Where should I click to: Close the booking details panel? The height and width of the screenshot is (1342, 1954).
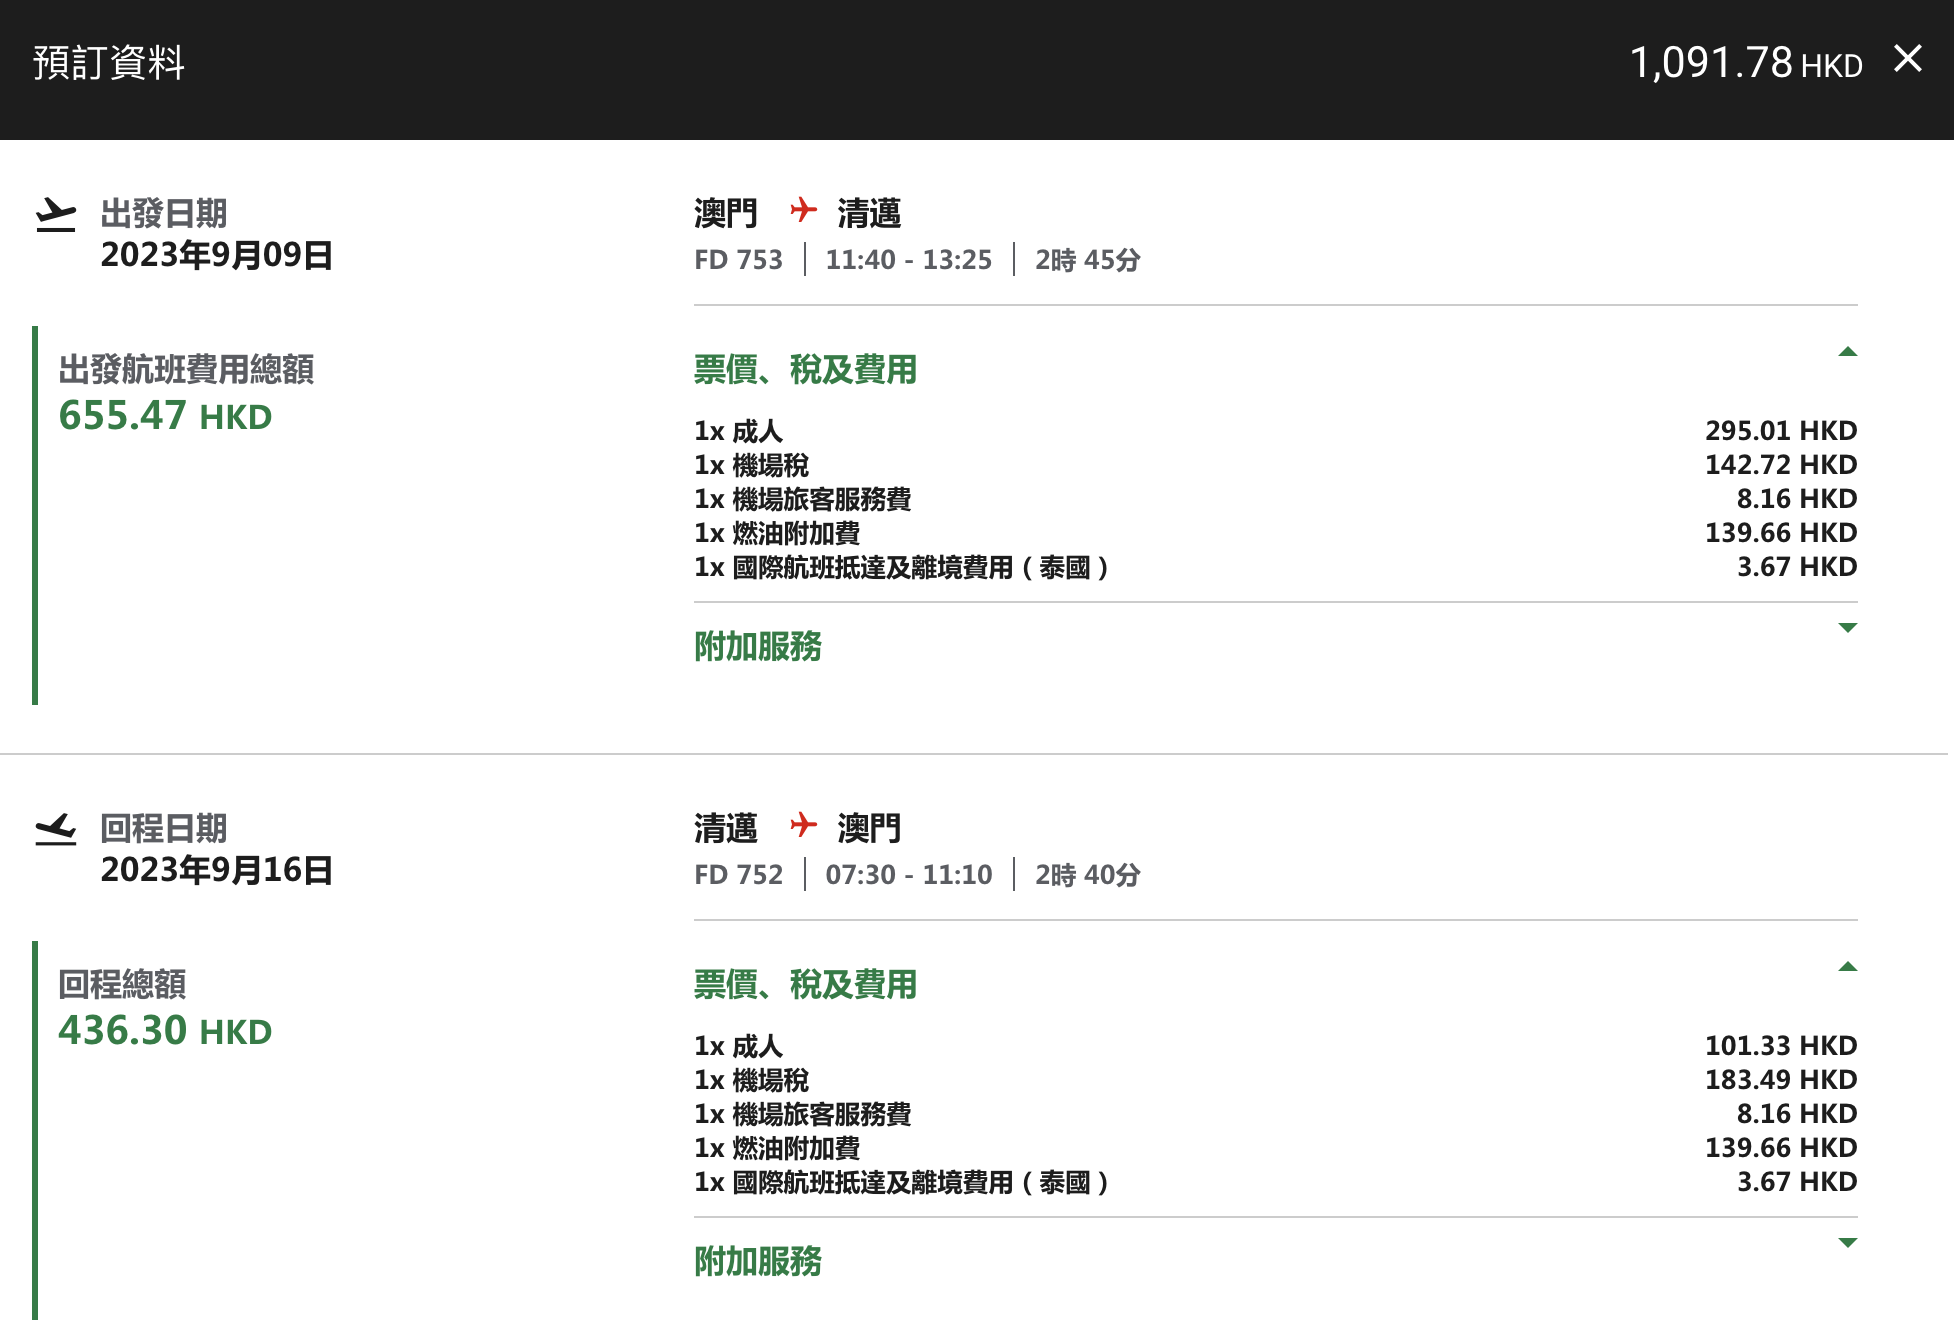tap(1907, 59)
